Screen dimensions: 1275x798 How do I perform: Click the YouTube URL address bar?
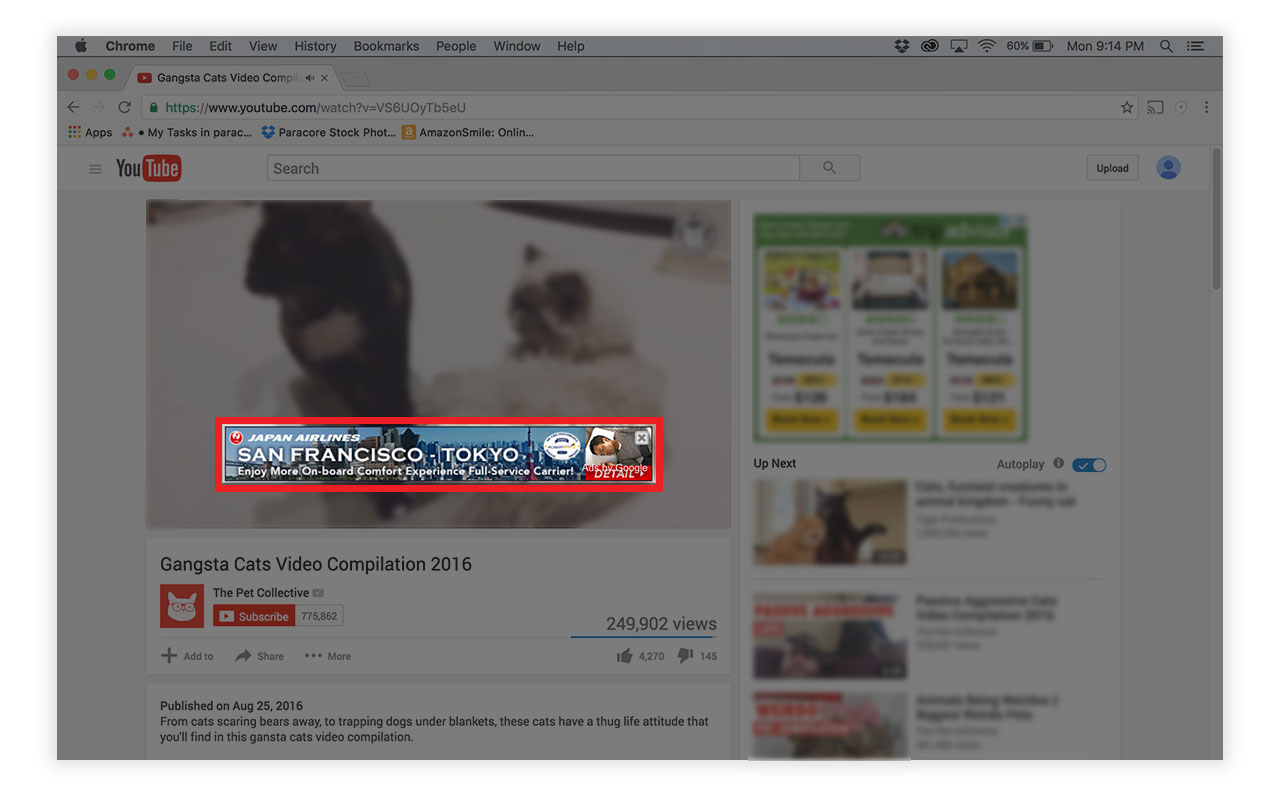click(x=640, y=107)
